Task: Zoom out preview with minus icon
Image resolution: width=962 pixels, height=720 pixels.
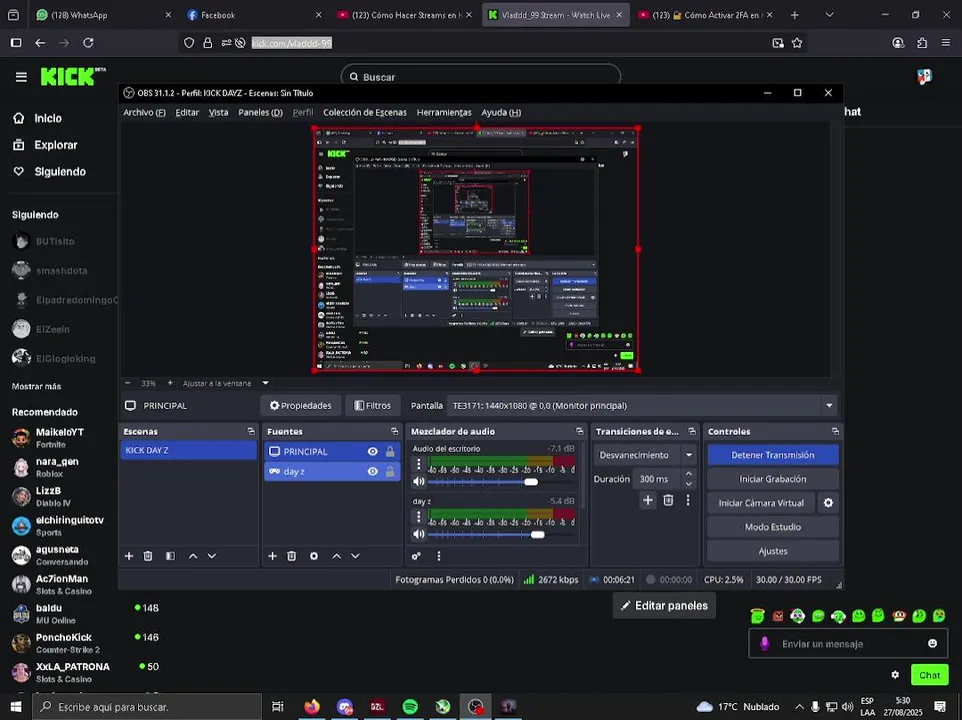Action: [128, 383]
